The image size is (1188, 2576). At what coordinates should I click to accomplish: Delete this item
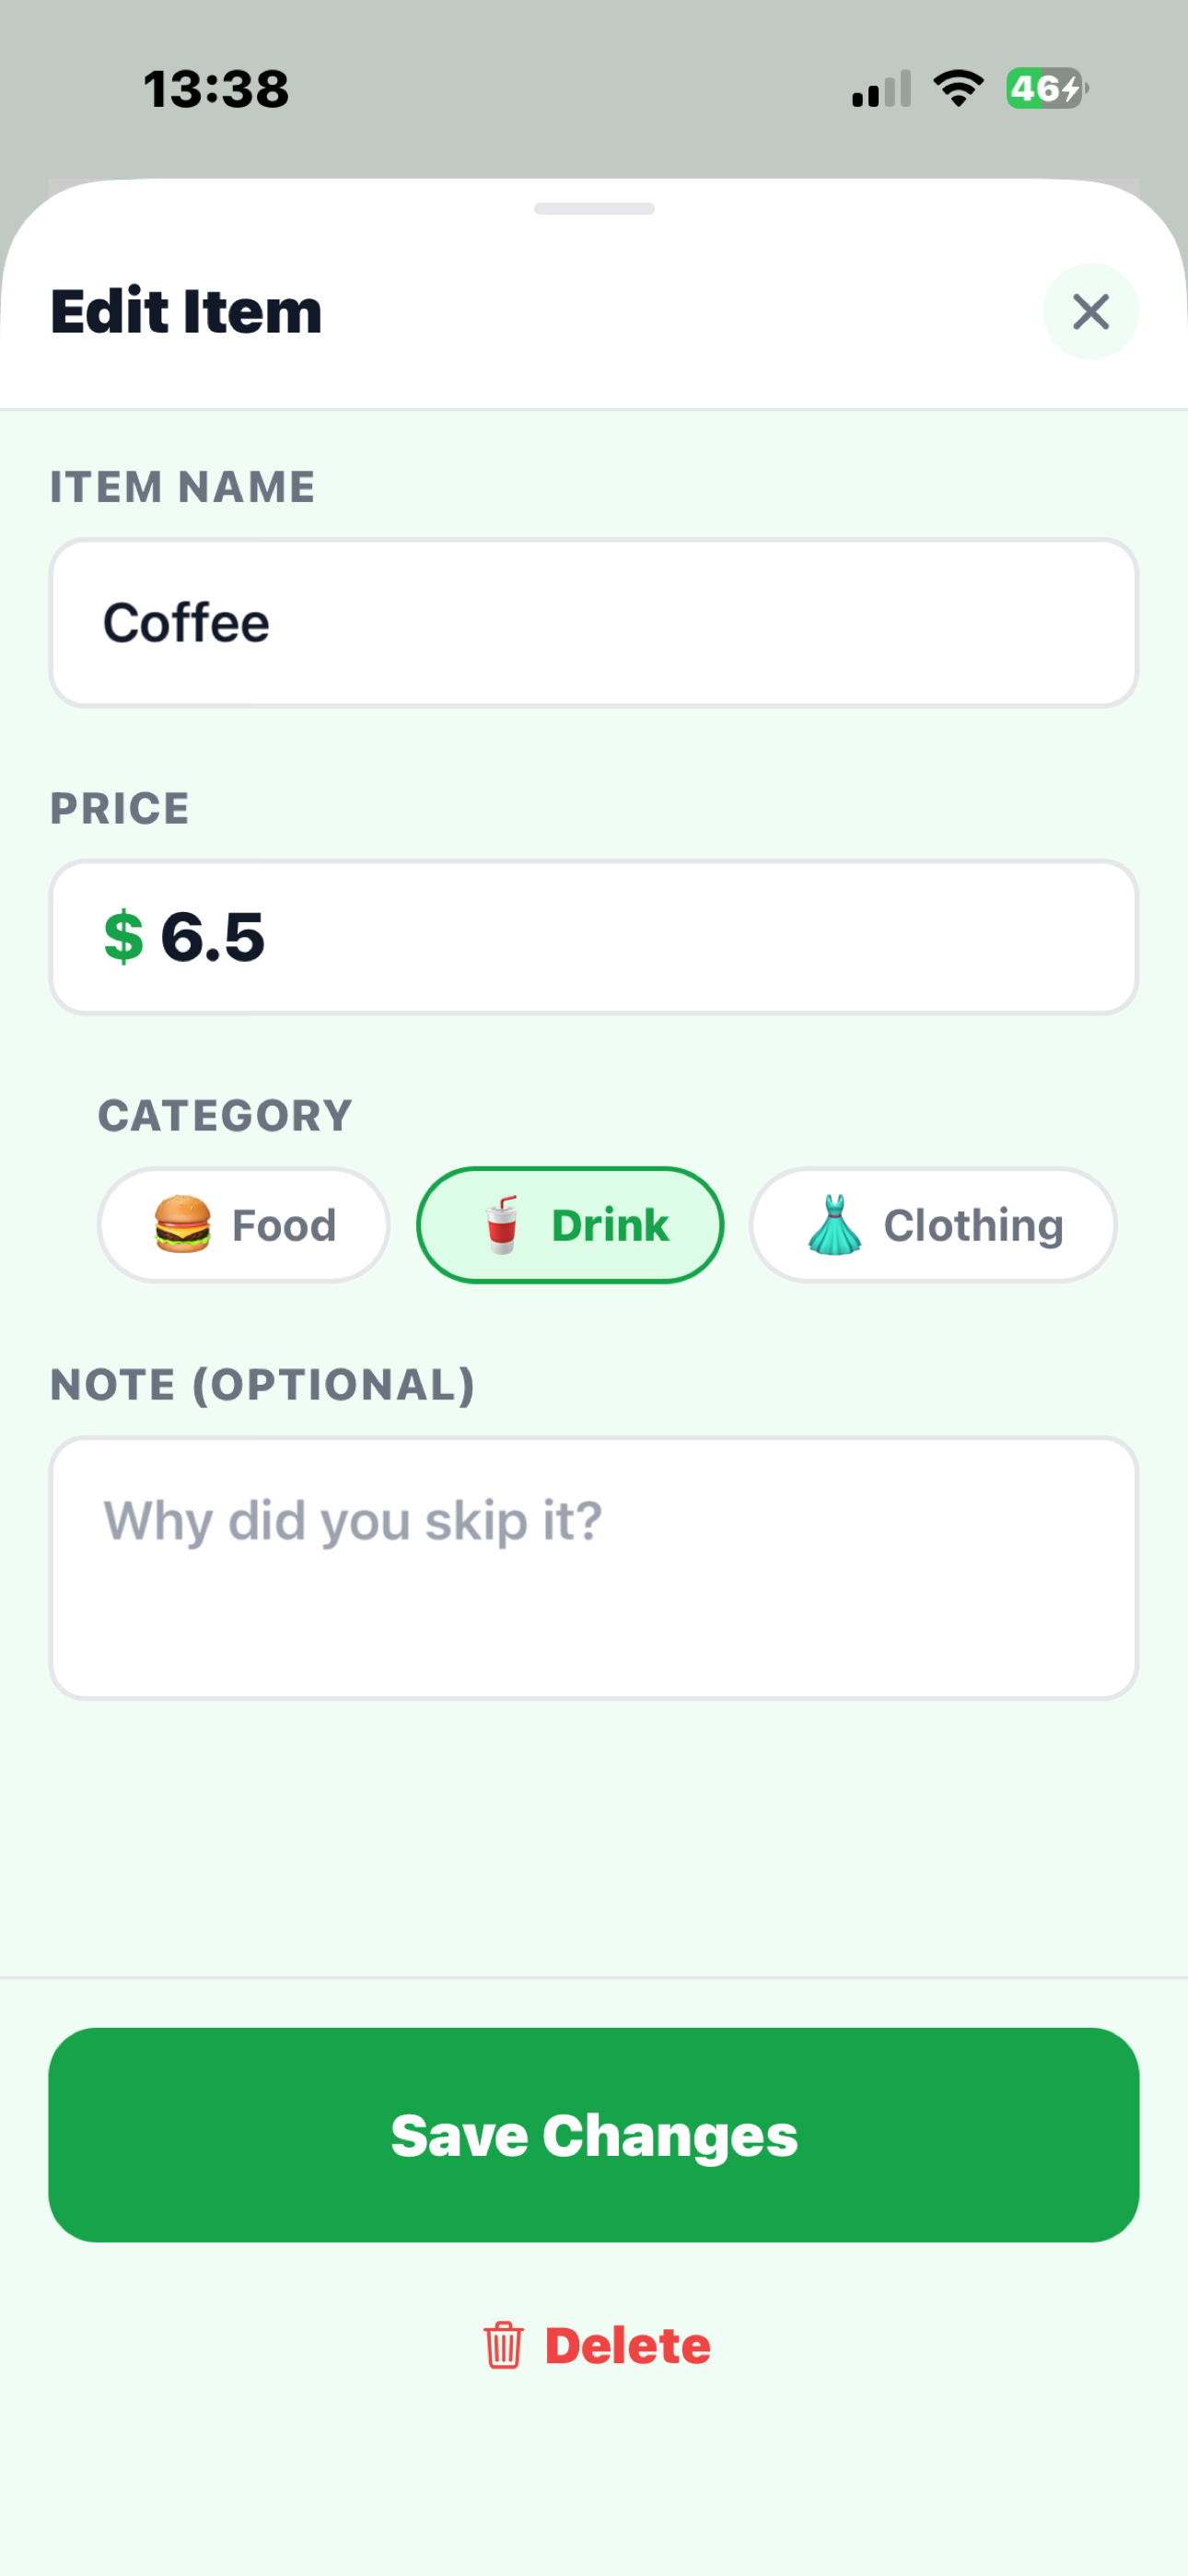pyautogui.click(x=597, y=2345)
